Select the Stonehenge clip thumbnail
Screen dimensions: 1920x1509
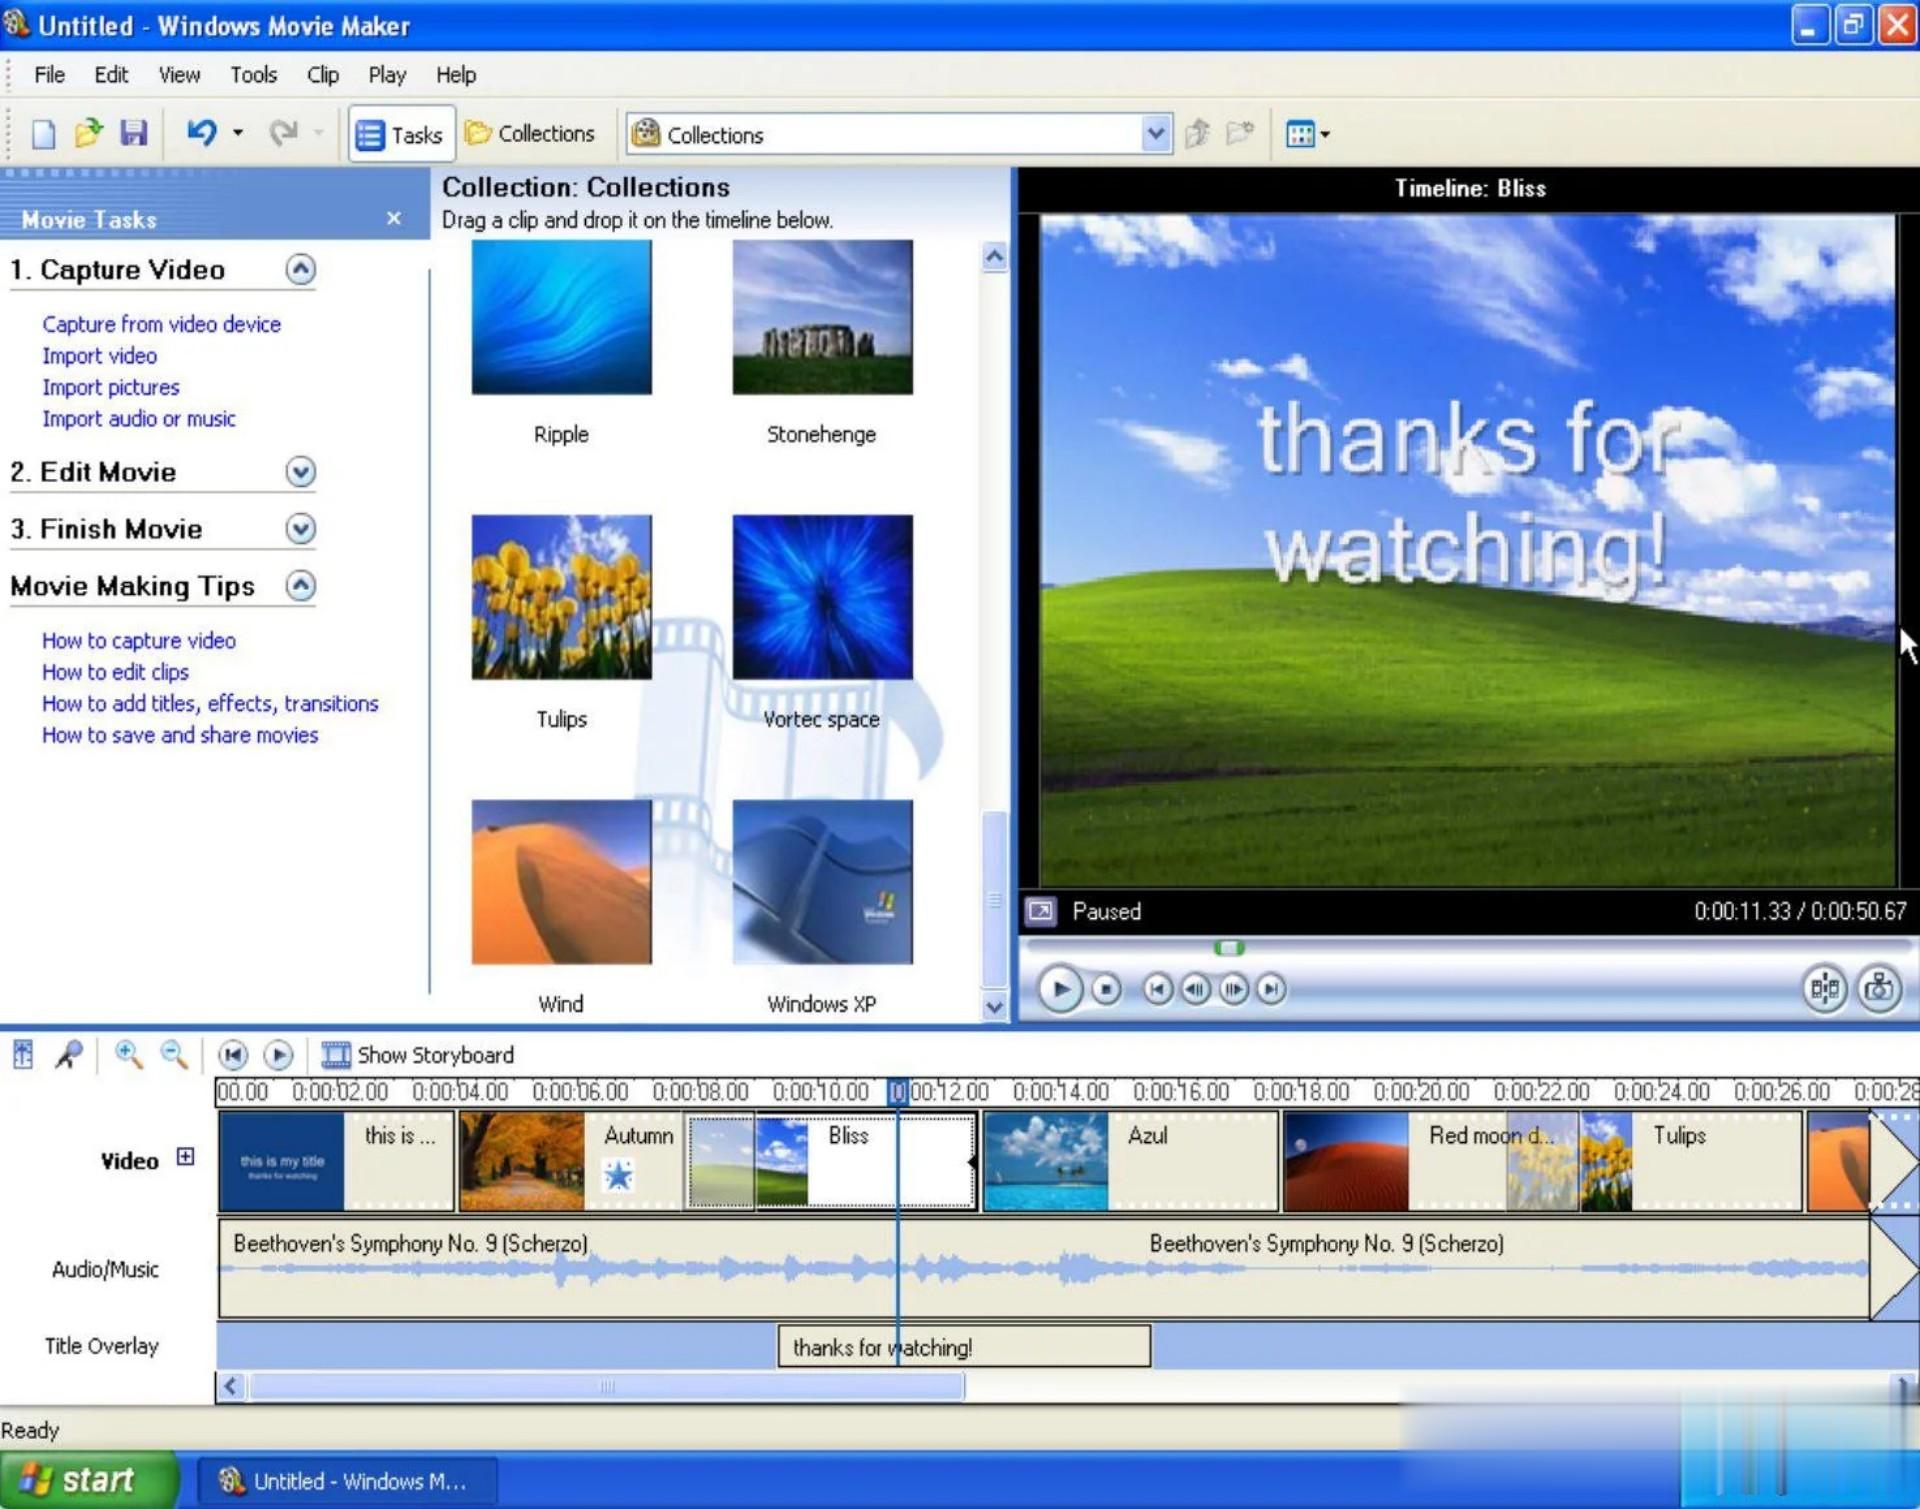coord(821,317)
